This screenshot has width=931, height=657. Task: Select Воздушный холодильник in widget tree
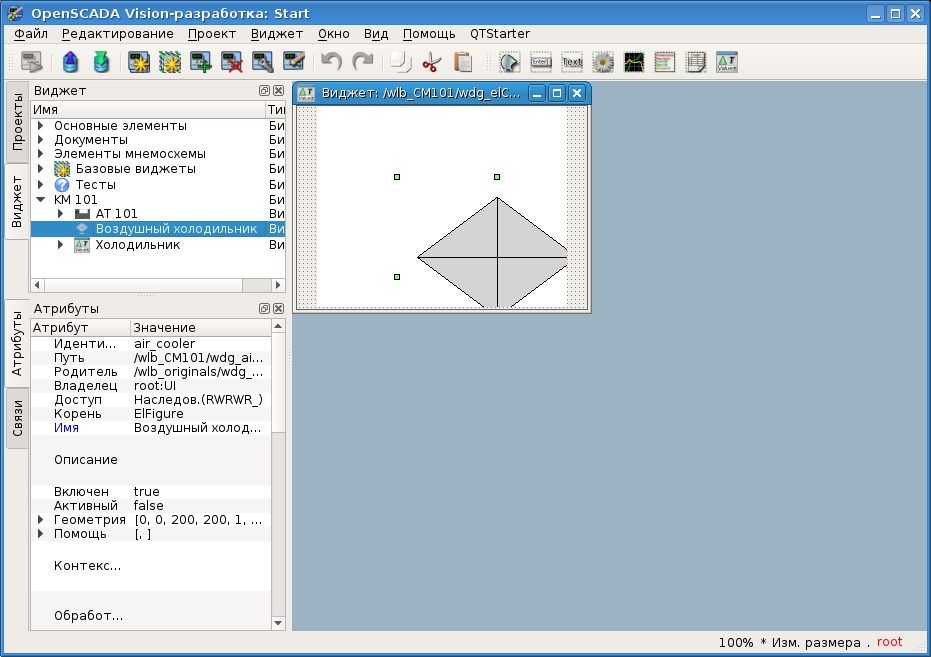click(176, 229)
